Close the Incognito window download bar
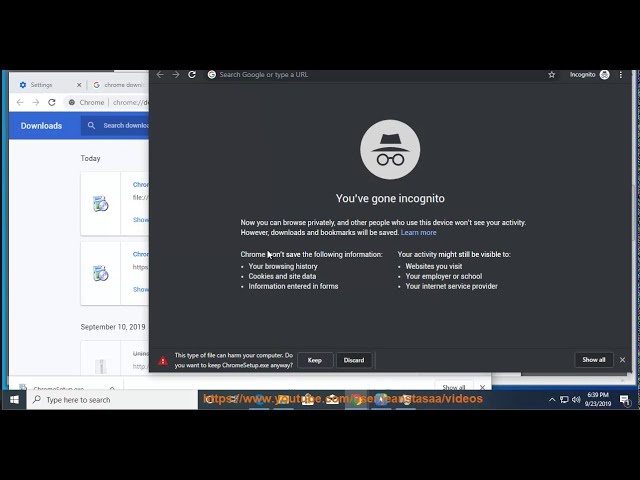Image resolution: width=640 pixels, height=480 pixels. 622,360
